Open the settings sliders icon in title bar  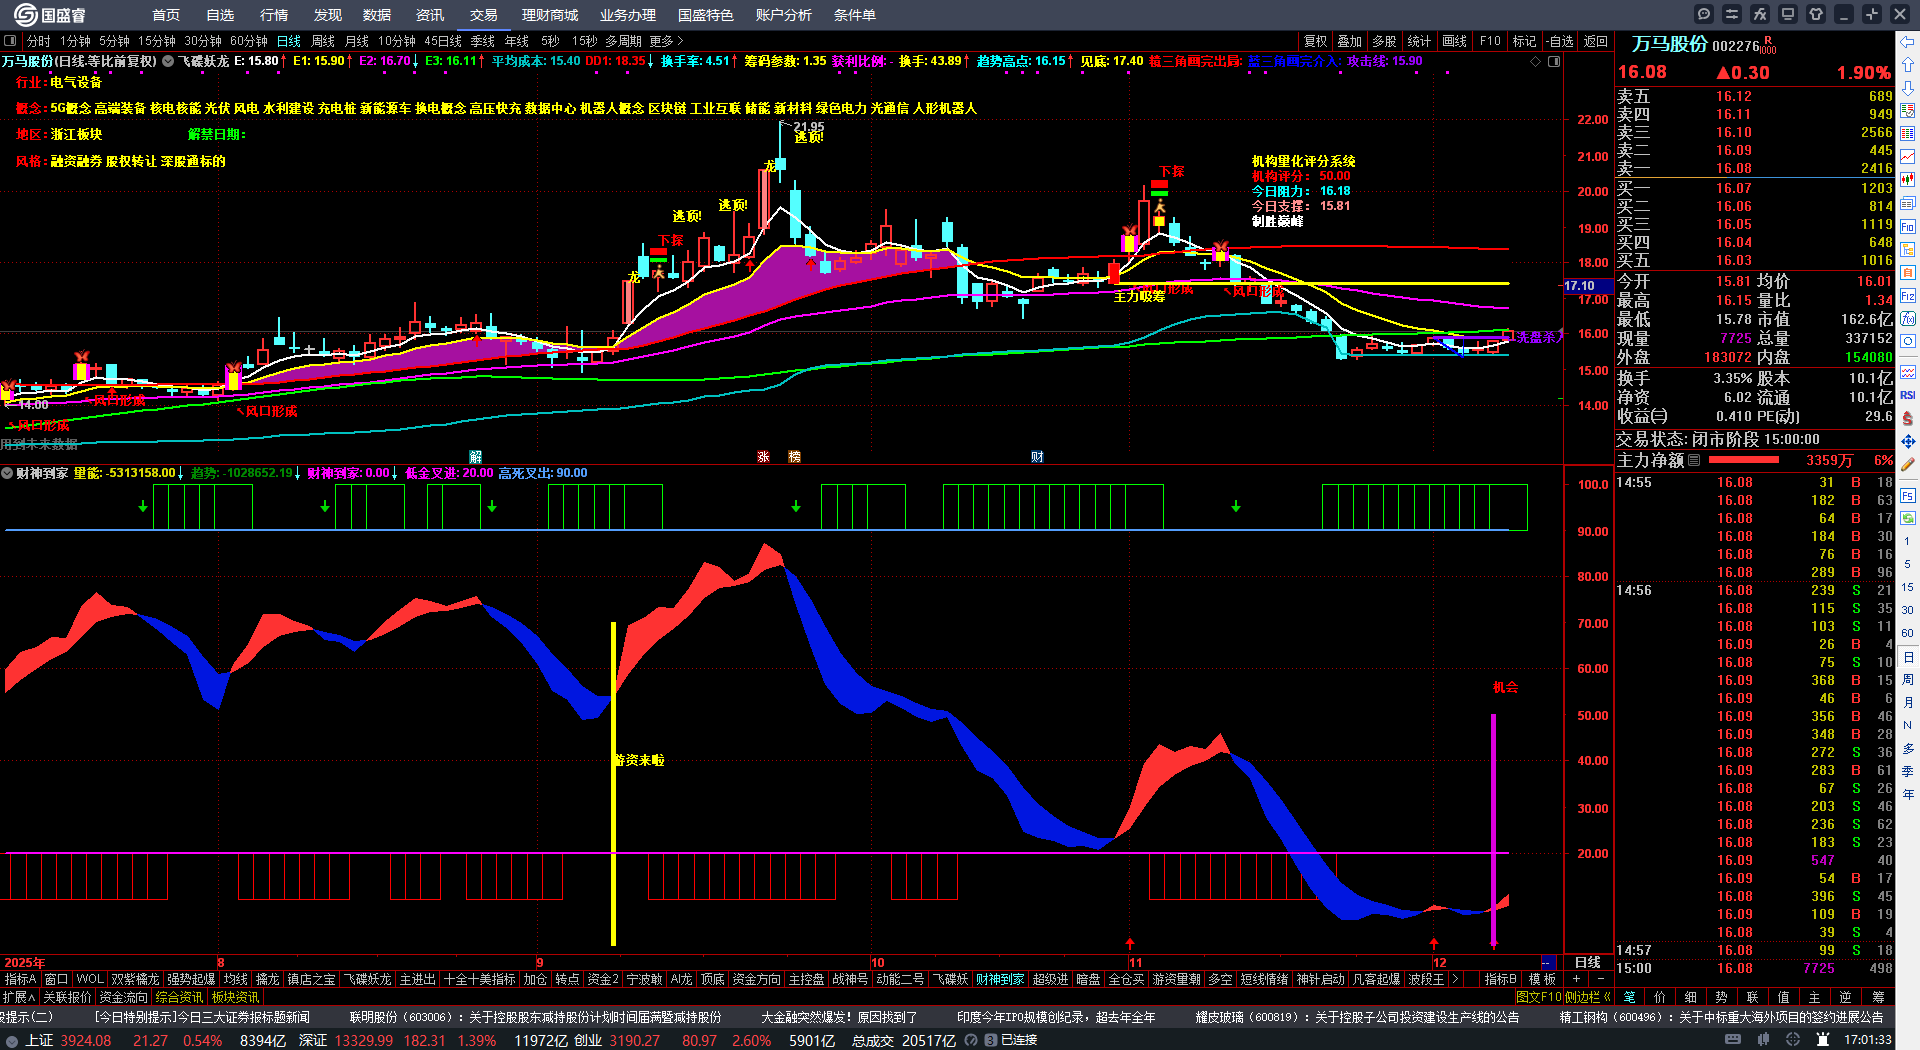pyautogui.click(x=1732, y=14)
